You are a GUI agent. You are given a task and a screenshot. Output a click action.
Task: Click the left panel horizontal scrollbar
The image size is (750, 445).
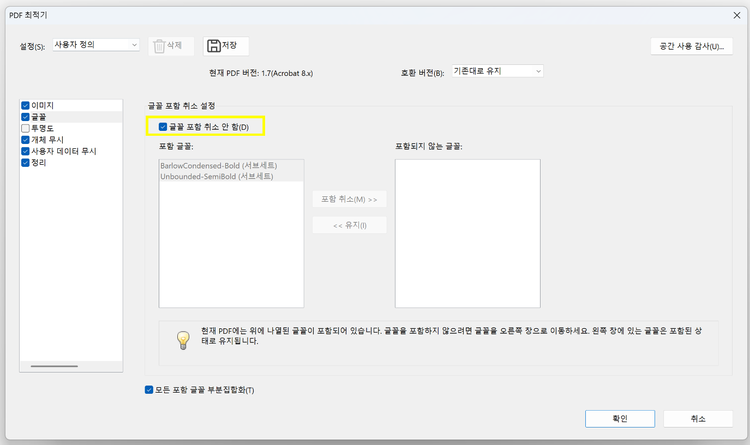pyautogui.click(x=55, y=366)
